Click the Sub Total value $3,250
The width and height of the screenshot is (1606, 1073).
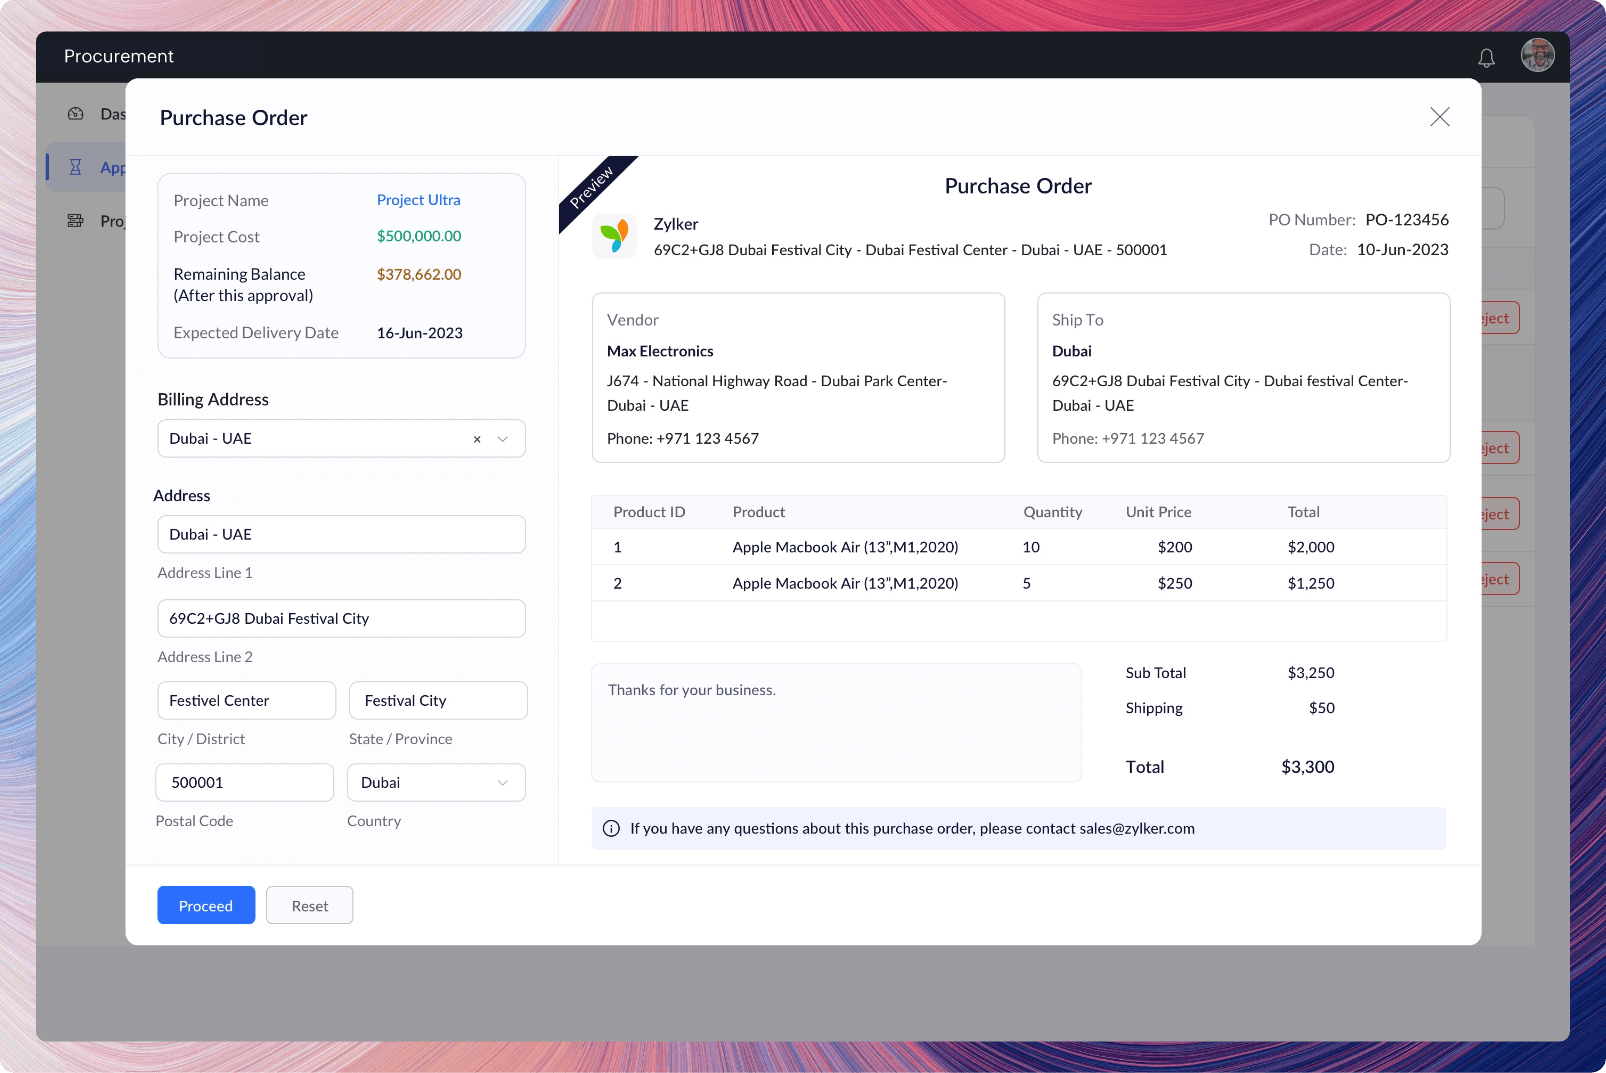click(1311, 673)
